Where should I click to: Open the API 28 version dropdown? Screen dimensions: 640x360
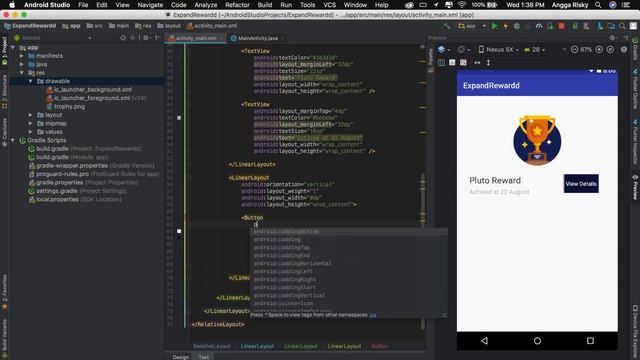pyautogui.click(x=535, y=49)
